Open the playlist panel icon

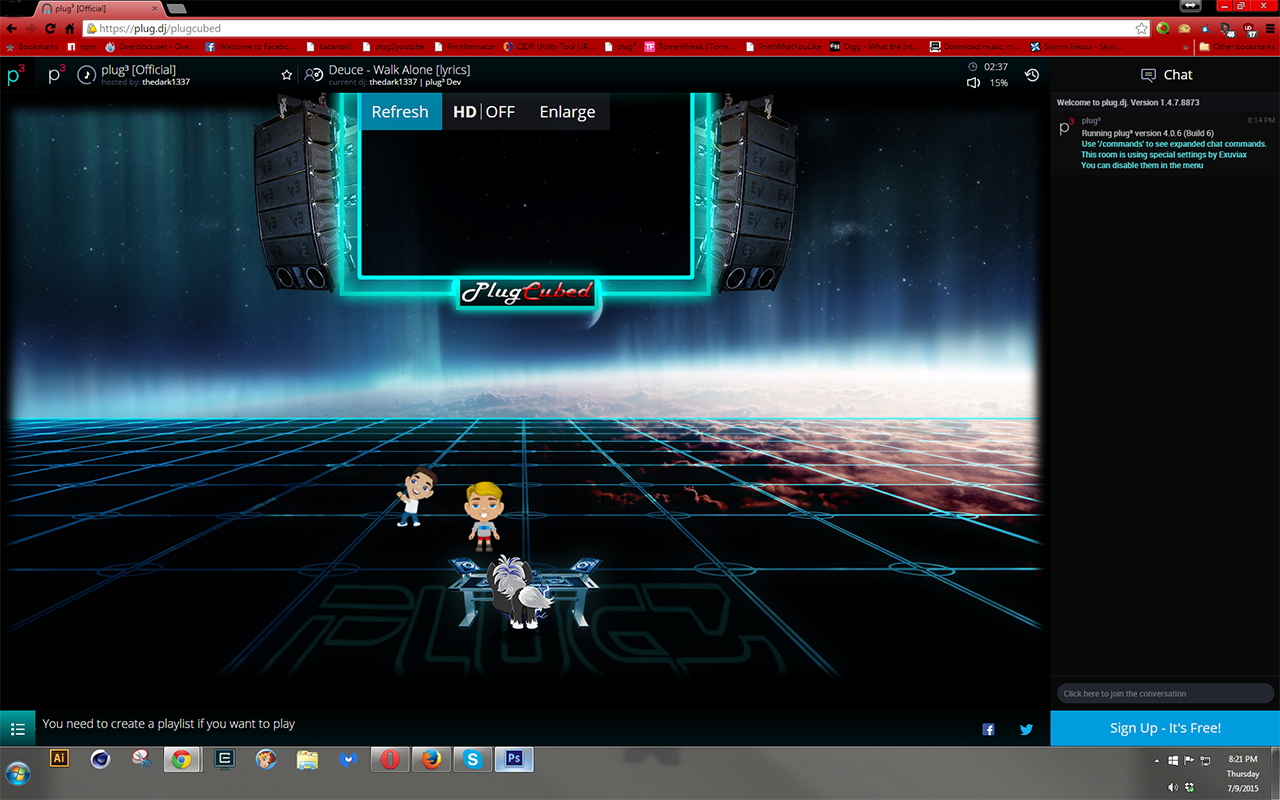coord(17,729)
